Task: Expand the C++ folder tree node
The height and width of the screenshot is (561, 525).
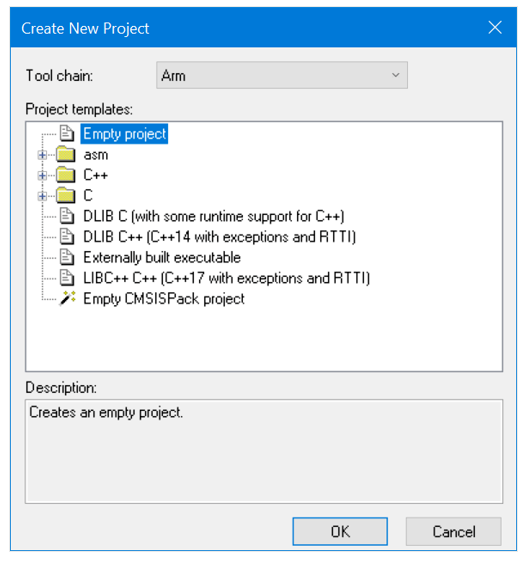Action: point(42,175)
